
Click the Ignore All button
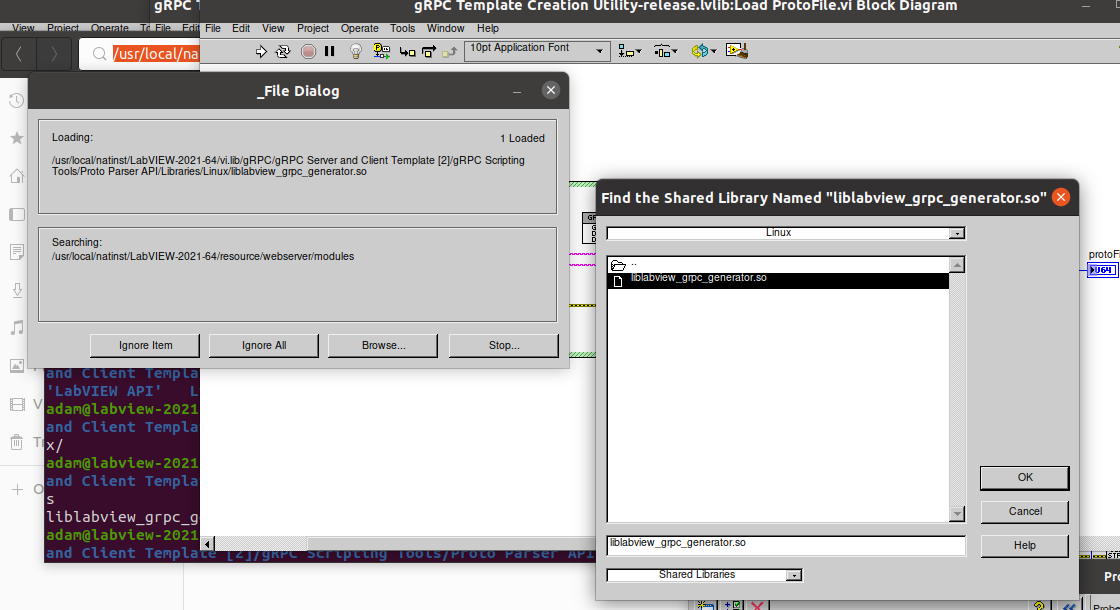(263, 345)
